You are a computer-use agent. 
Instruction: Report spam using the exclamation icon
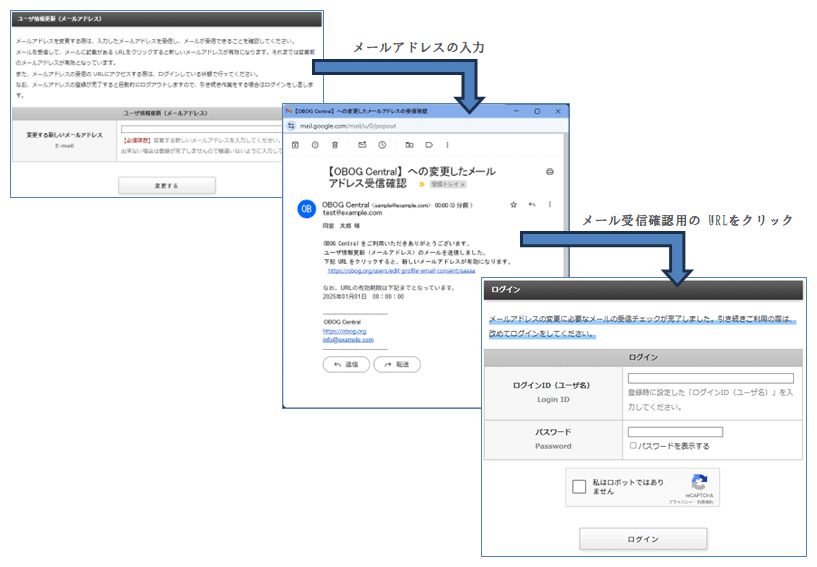click(x=315, y=145)
